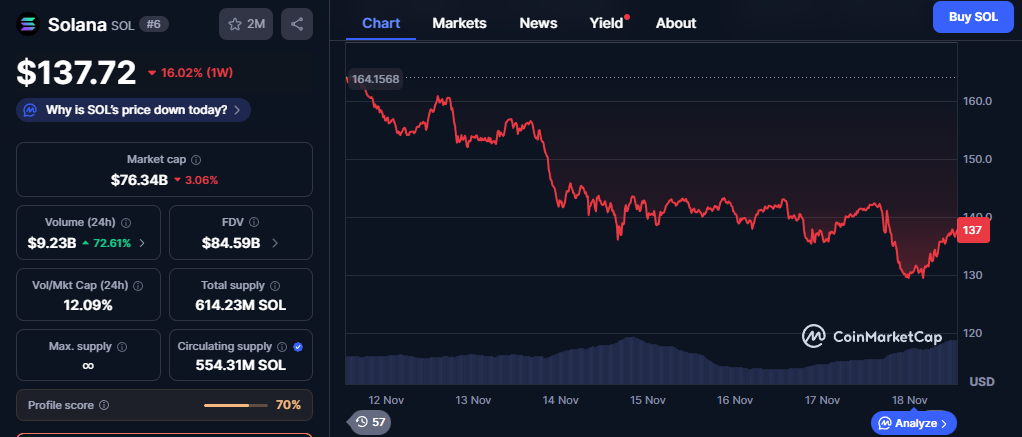Click the Profile score progress bar
This screenshot has width=1022, height=437.
(235, 405)
